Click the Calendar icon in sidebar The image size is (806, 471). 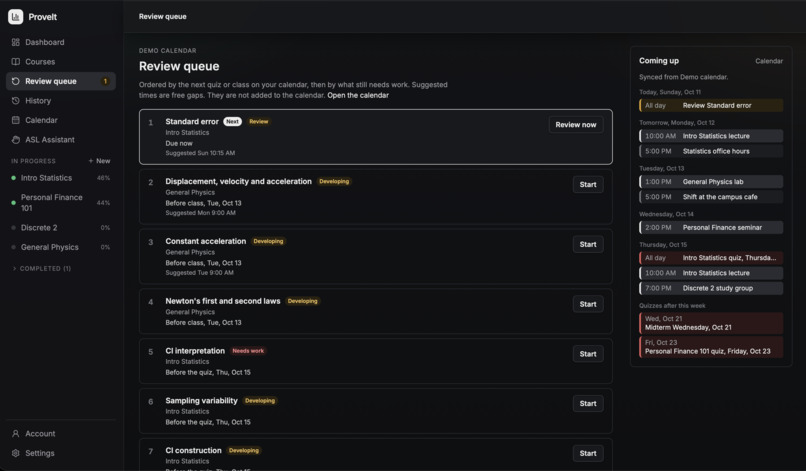15,120
